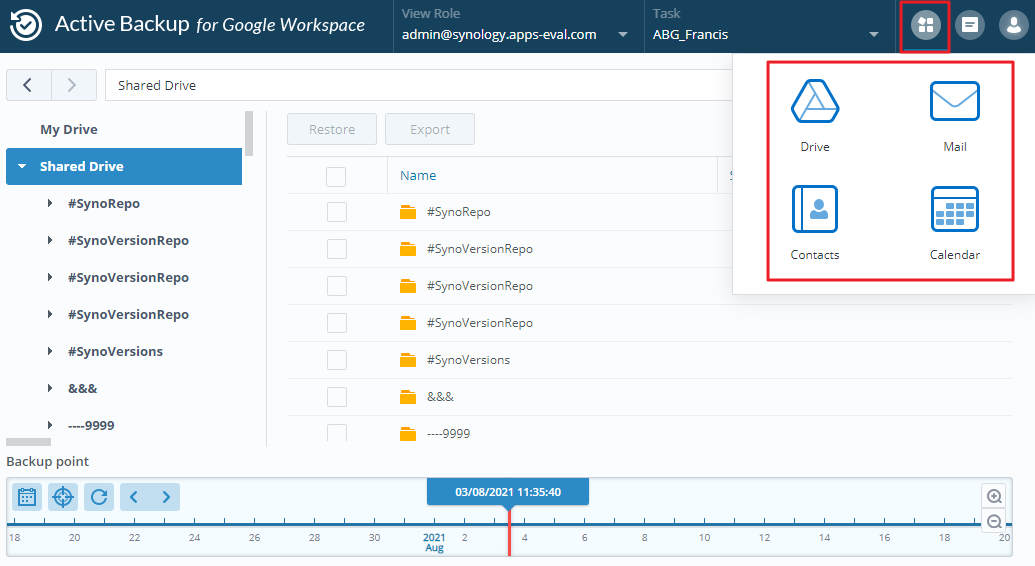Click the Backup point label

pyautogui.click(x=48, y=462)
